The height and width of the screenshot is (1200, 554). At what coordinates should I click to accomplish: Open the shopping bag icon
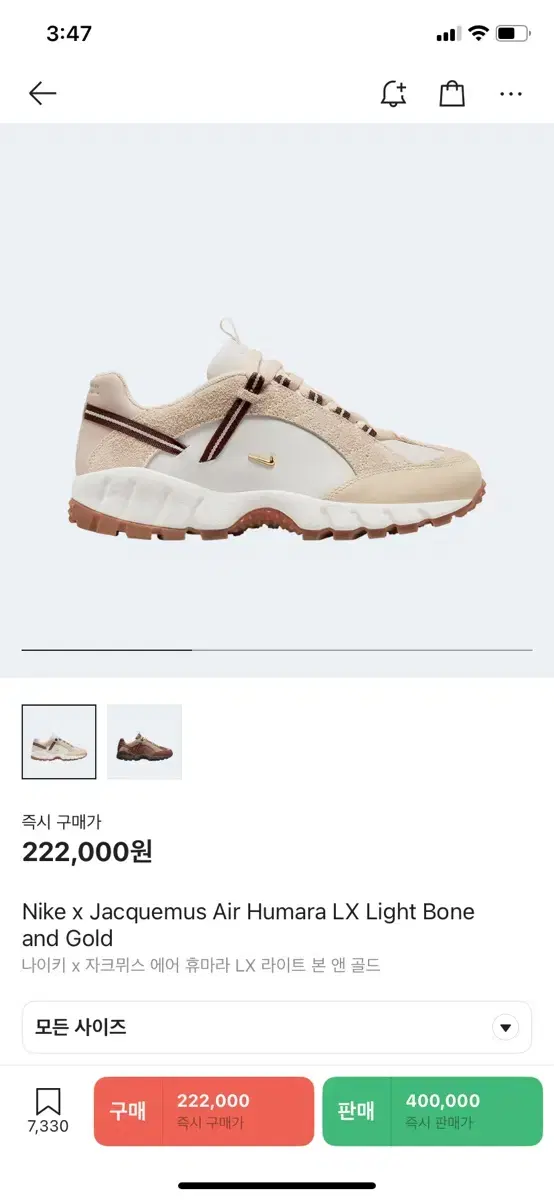click(x=452, y=93)
